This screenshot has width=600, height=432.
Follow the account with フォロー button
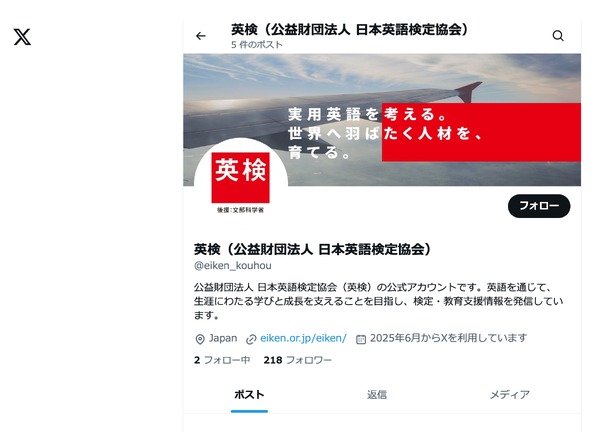539,206
